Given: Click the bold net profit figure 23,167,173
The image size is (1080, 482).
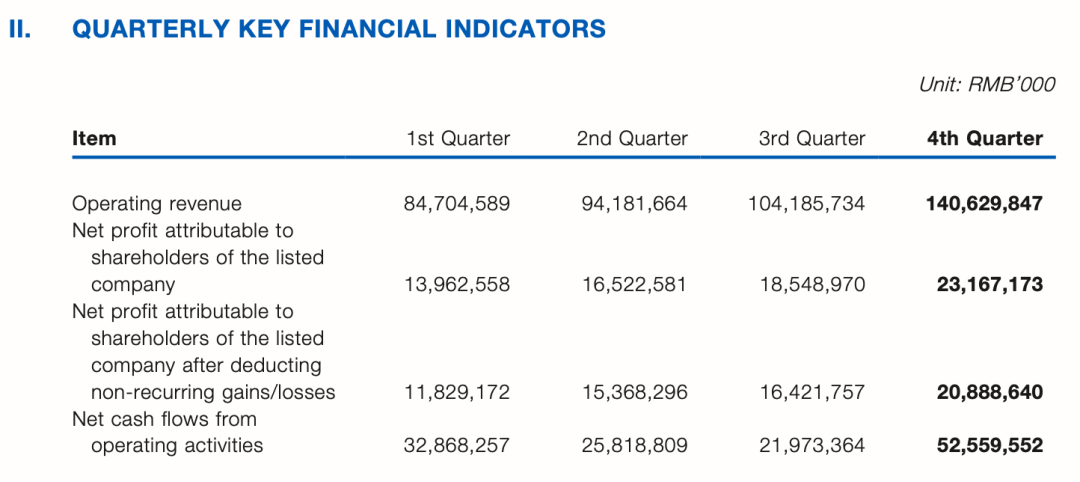Looking at the screenshot, I should [989, 285].
